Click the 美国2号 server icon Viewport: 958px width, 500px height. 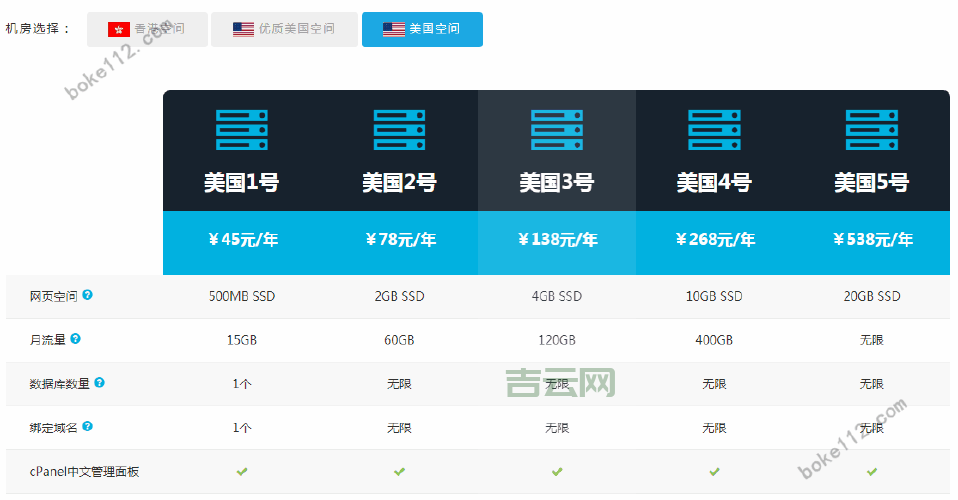(x=399, y=130)
